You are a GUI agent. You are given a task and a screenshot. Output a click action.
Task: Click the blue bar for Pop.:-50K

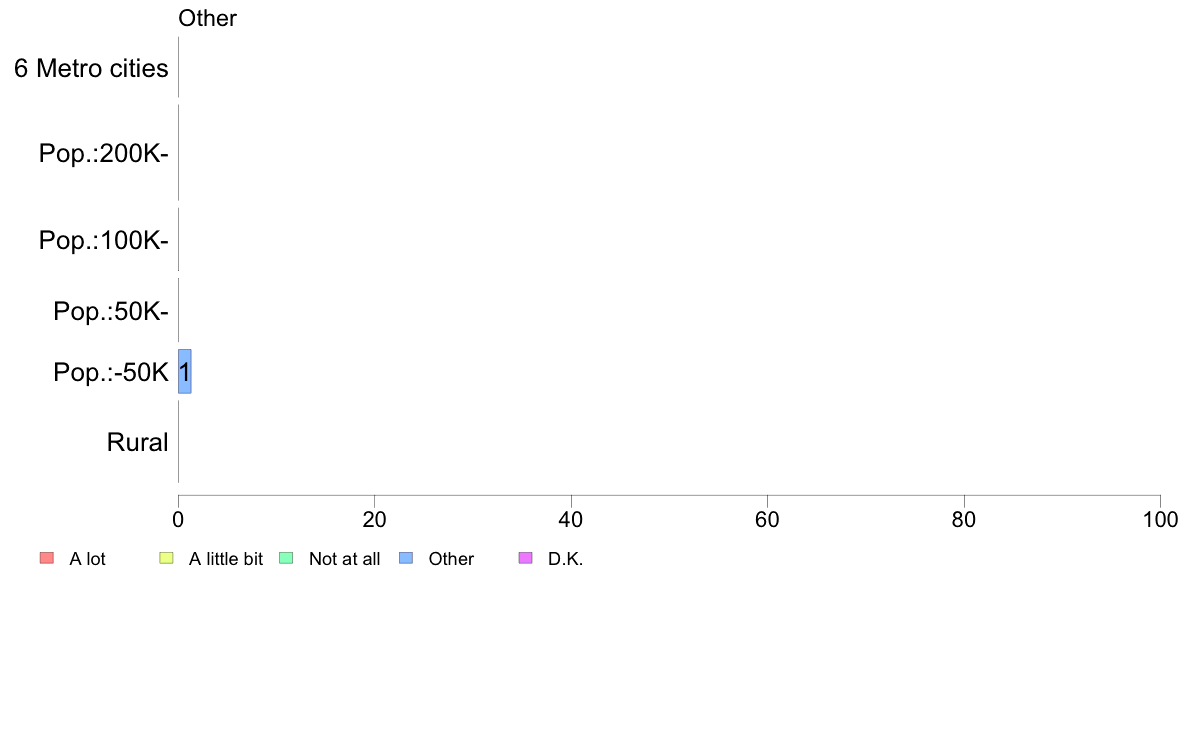[x=185, y=371]
